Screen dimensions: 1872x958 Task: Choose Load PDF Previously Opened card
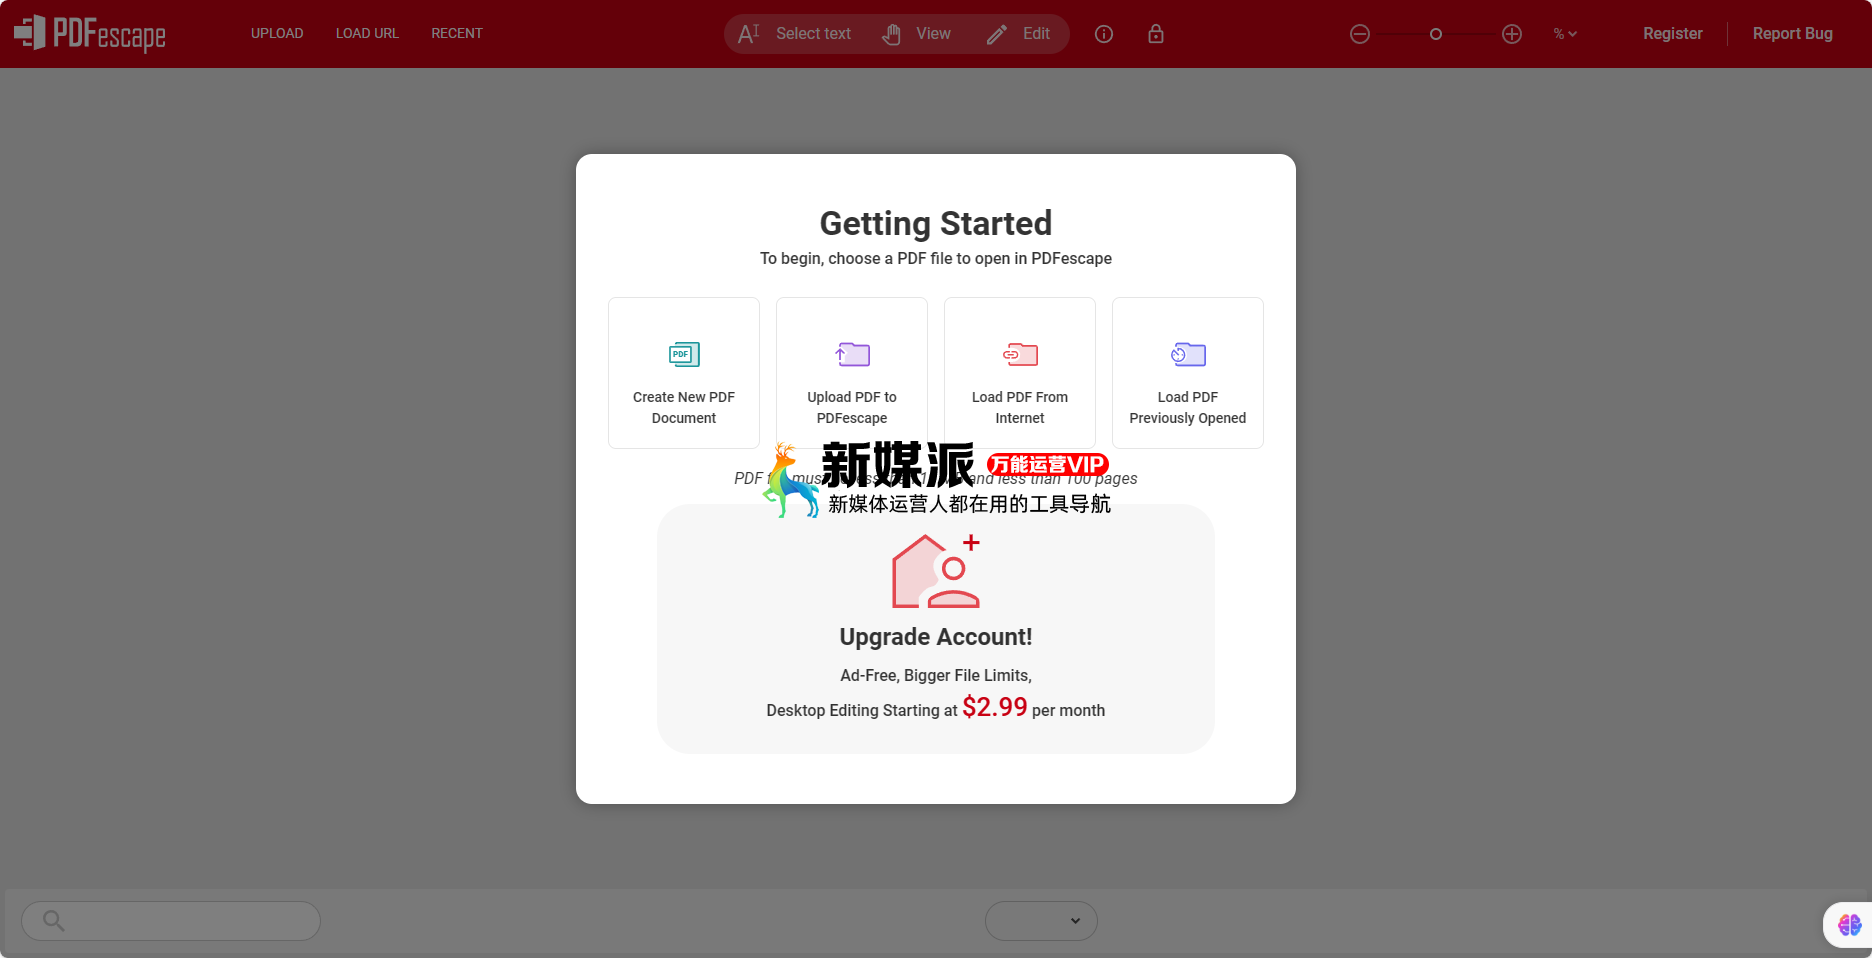tap(1188, 373)
